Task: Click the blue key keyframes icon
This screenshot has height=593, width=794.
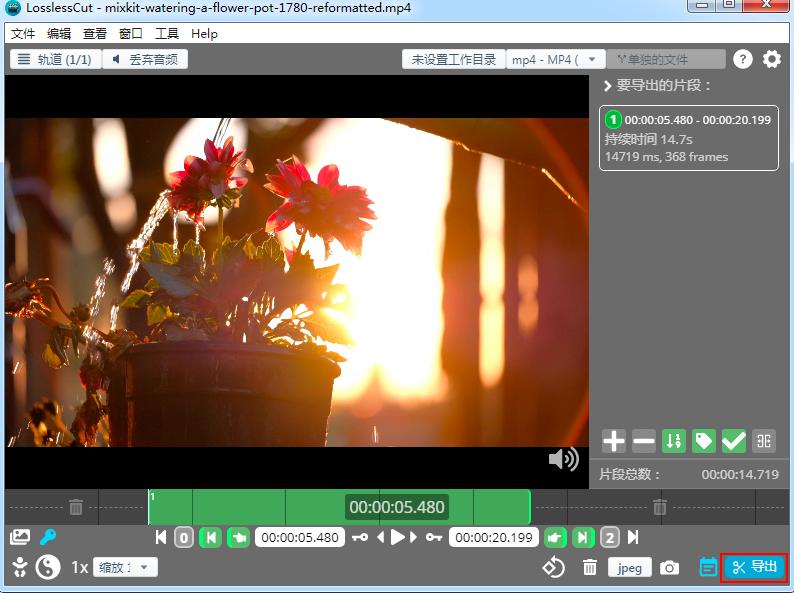Action: pyautogui.click(x=47, y=537)
